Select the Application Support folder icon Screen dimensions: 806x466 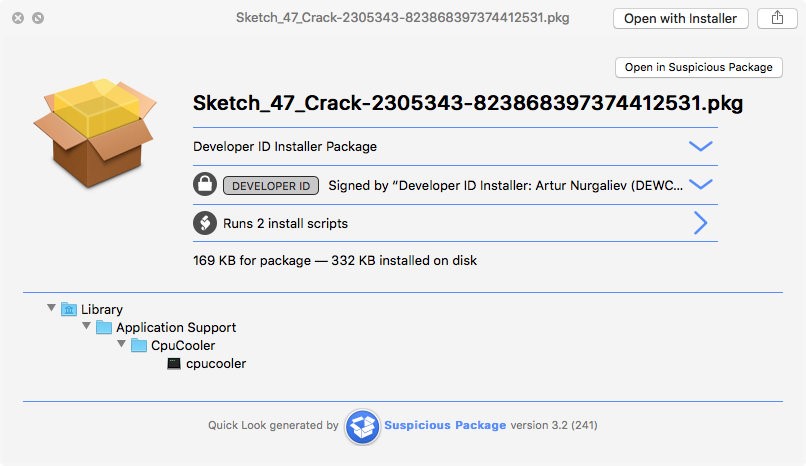tap(104, 328)
